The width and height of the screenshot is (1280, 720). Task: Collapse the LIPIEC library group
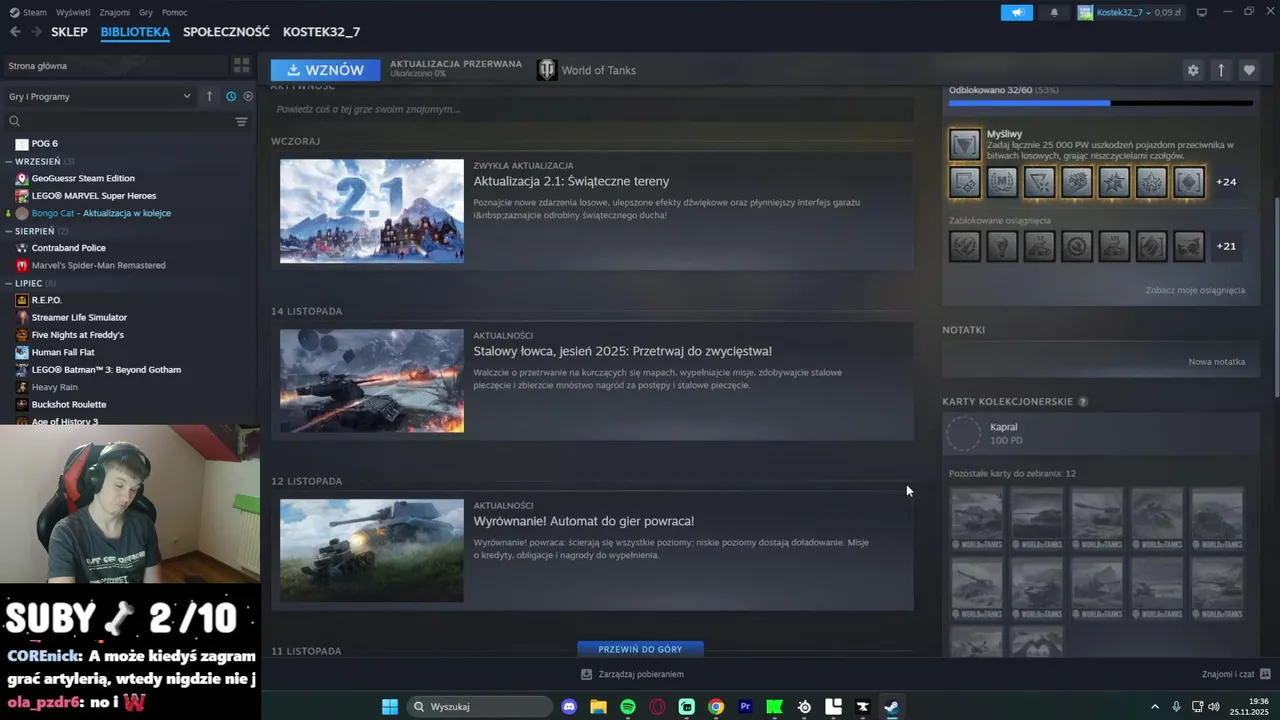point(9,283)
